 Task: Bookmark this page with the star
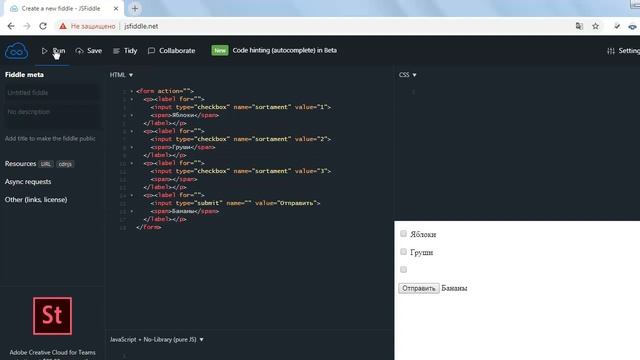tap(596, 26)
